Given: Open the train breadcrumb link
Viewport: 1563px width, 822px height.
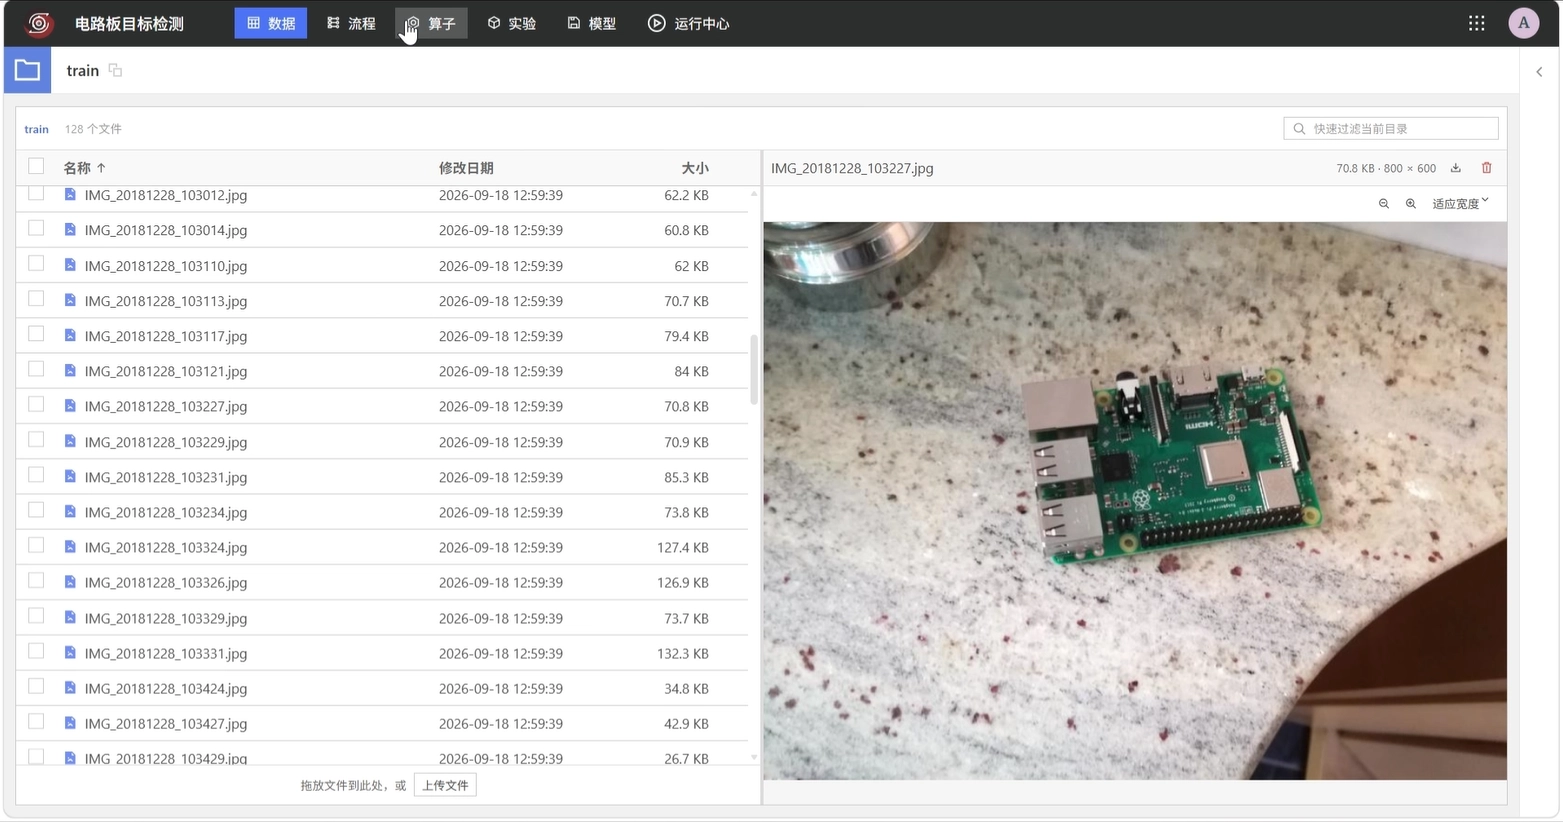Looking at the screenshot, I should (x=37, y=129).
